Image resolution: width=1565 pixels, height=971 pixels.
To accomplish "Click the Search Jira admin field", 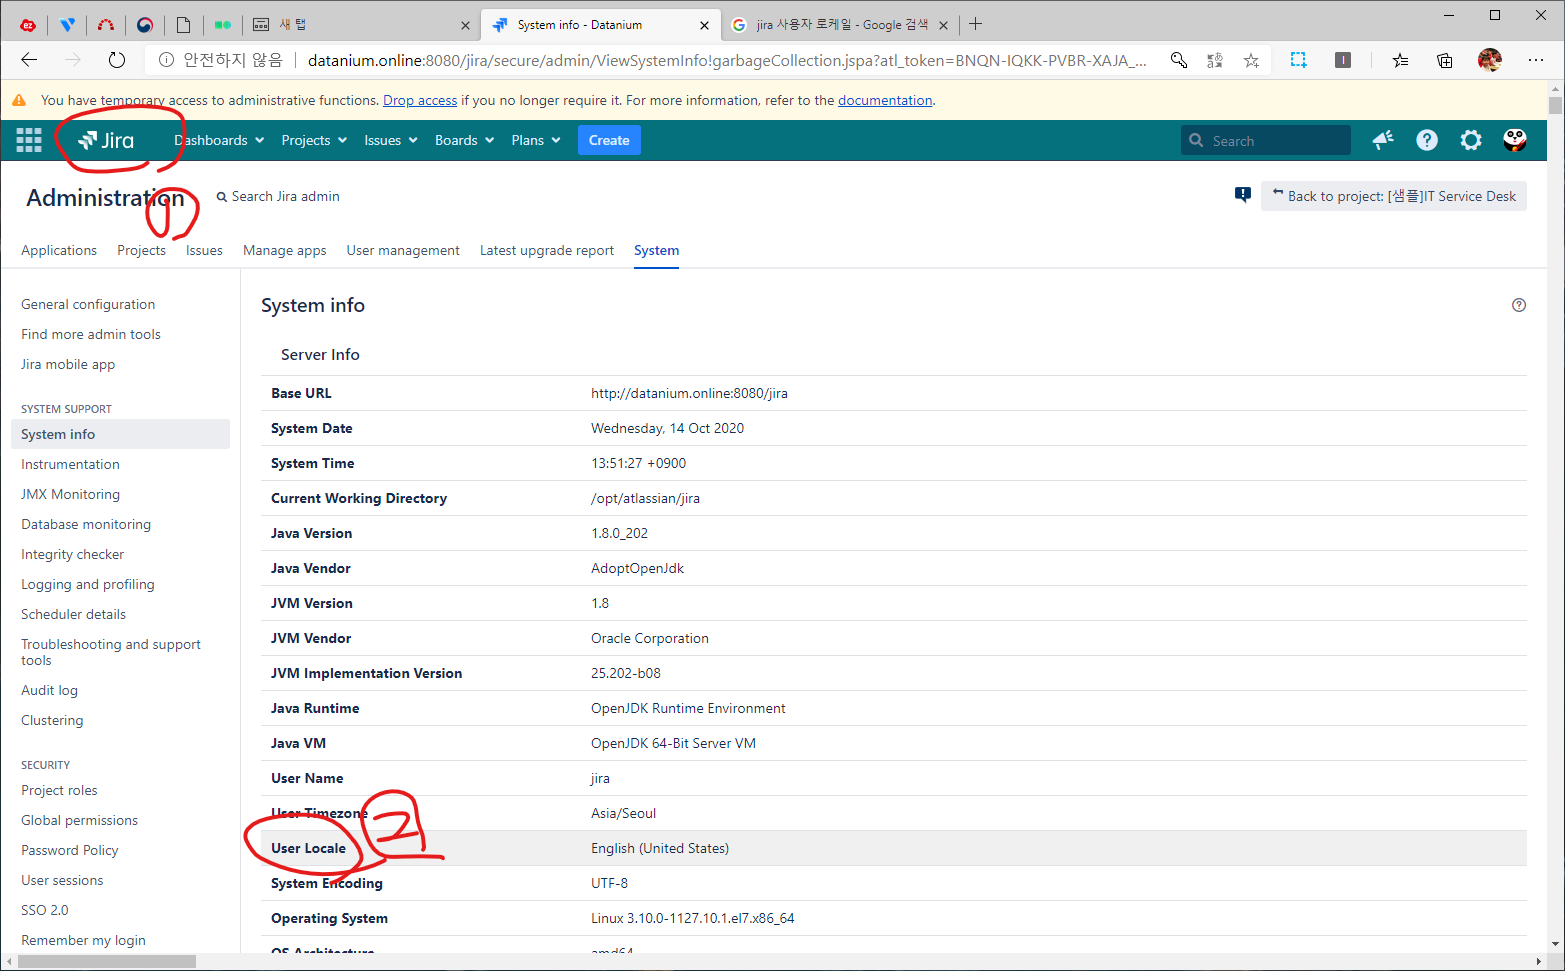I will point(280,196).
